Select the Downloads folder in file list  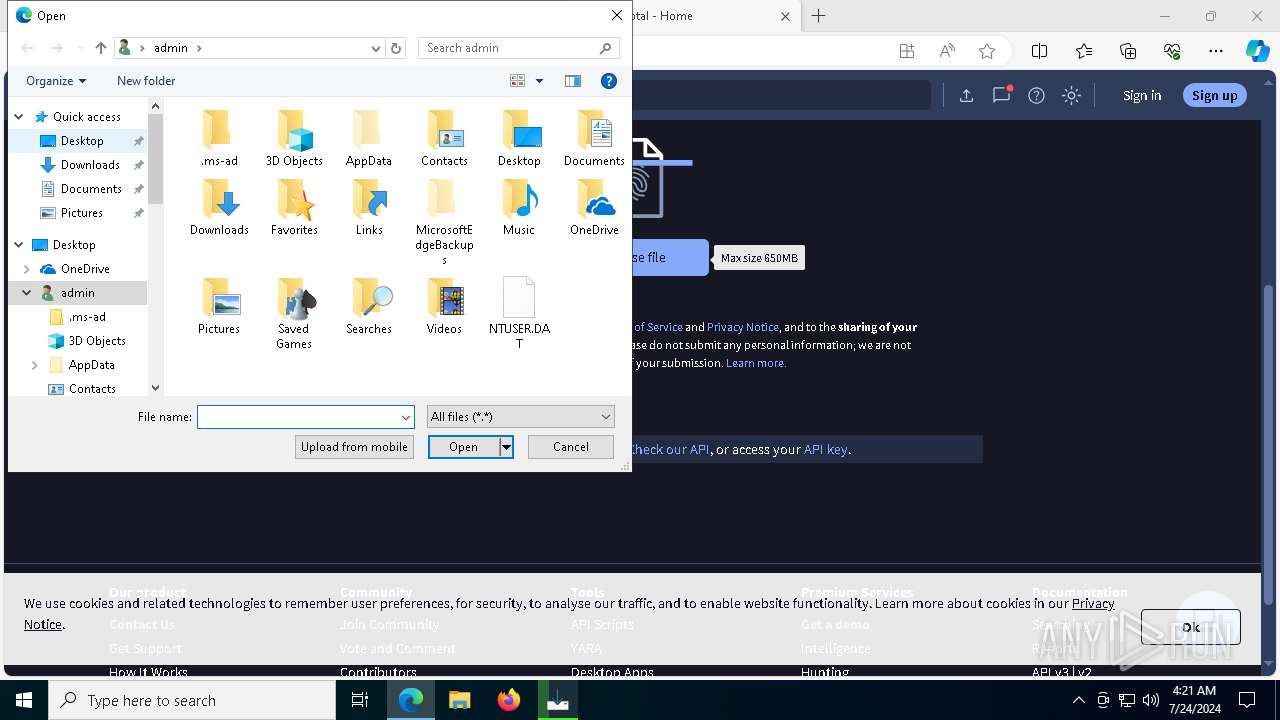click(219, 208)
